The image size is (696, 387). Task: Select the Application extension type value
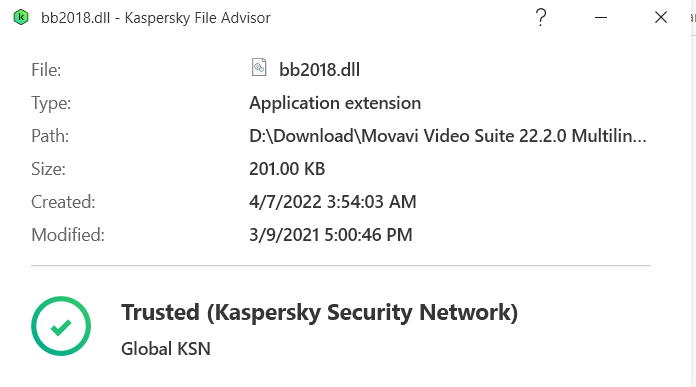[x=335, y=103]
